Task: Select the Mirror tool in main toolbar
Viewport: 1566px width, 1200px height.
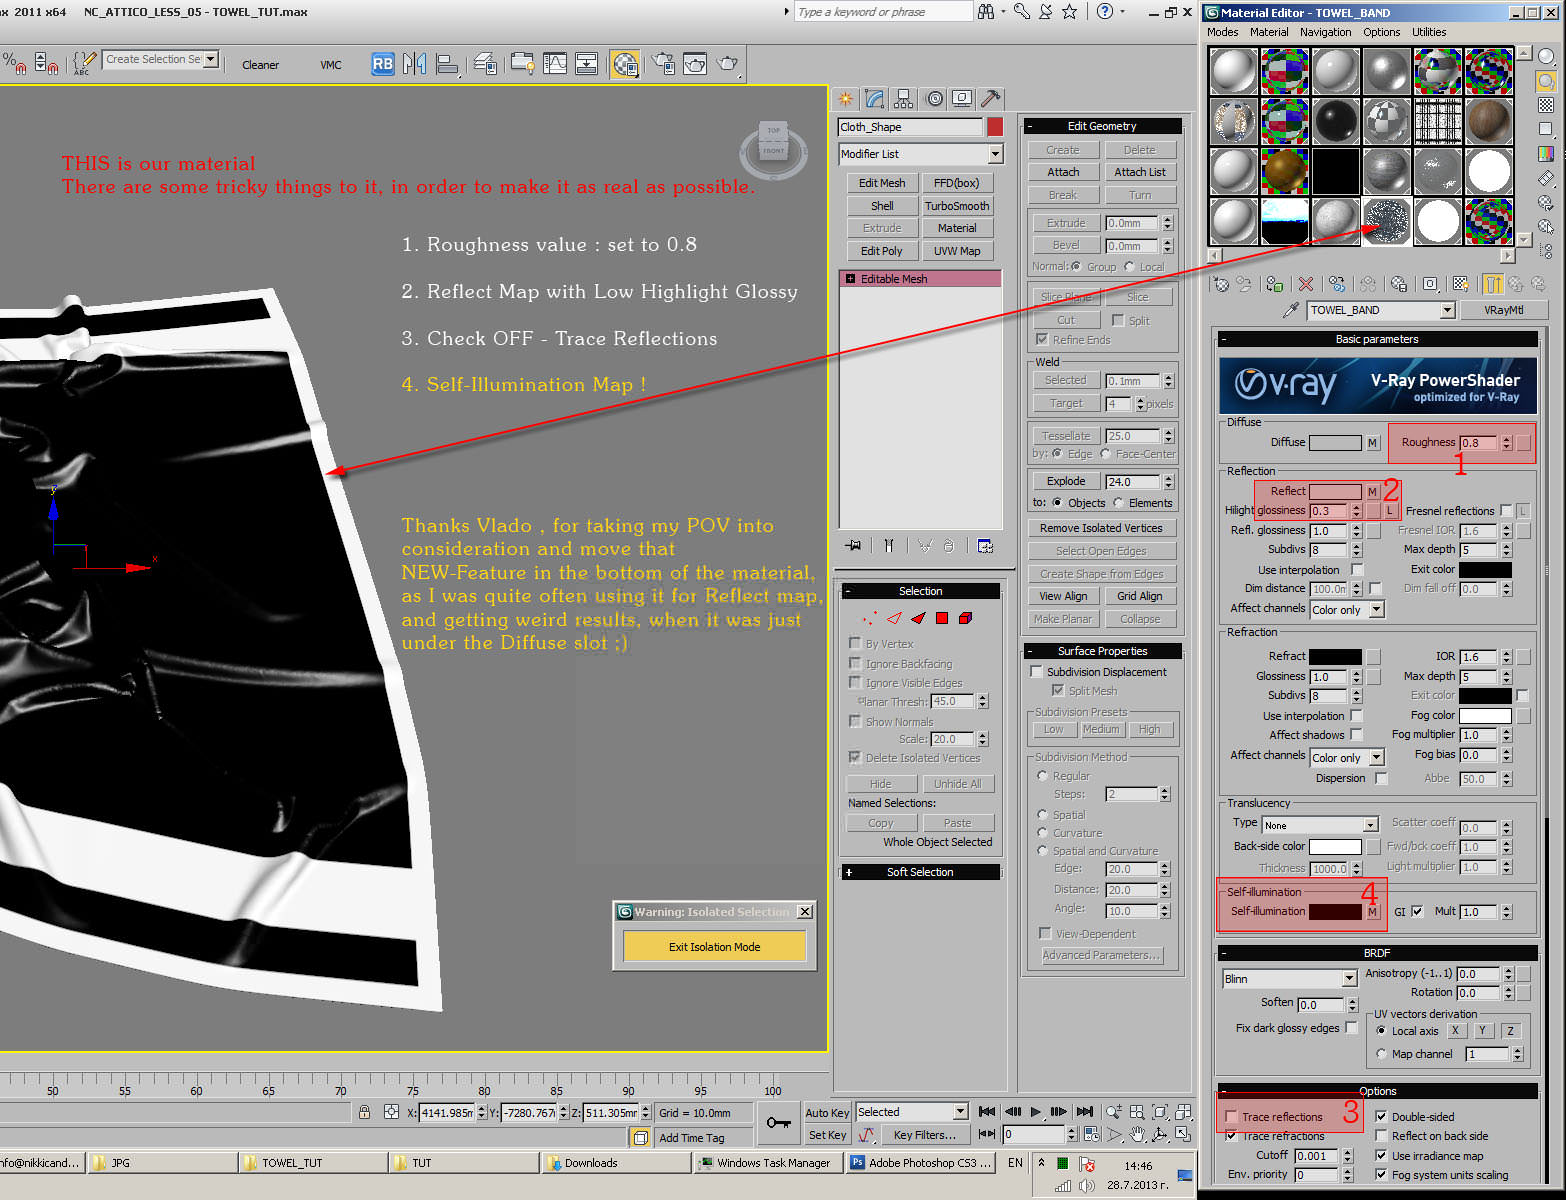Action: pos(414,64)
